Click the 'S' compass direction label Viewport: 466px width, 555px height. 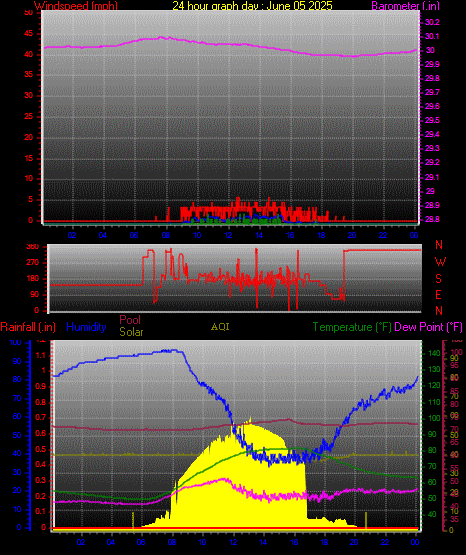coord(438,279)
